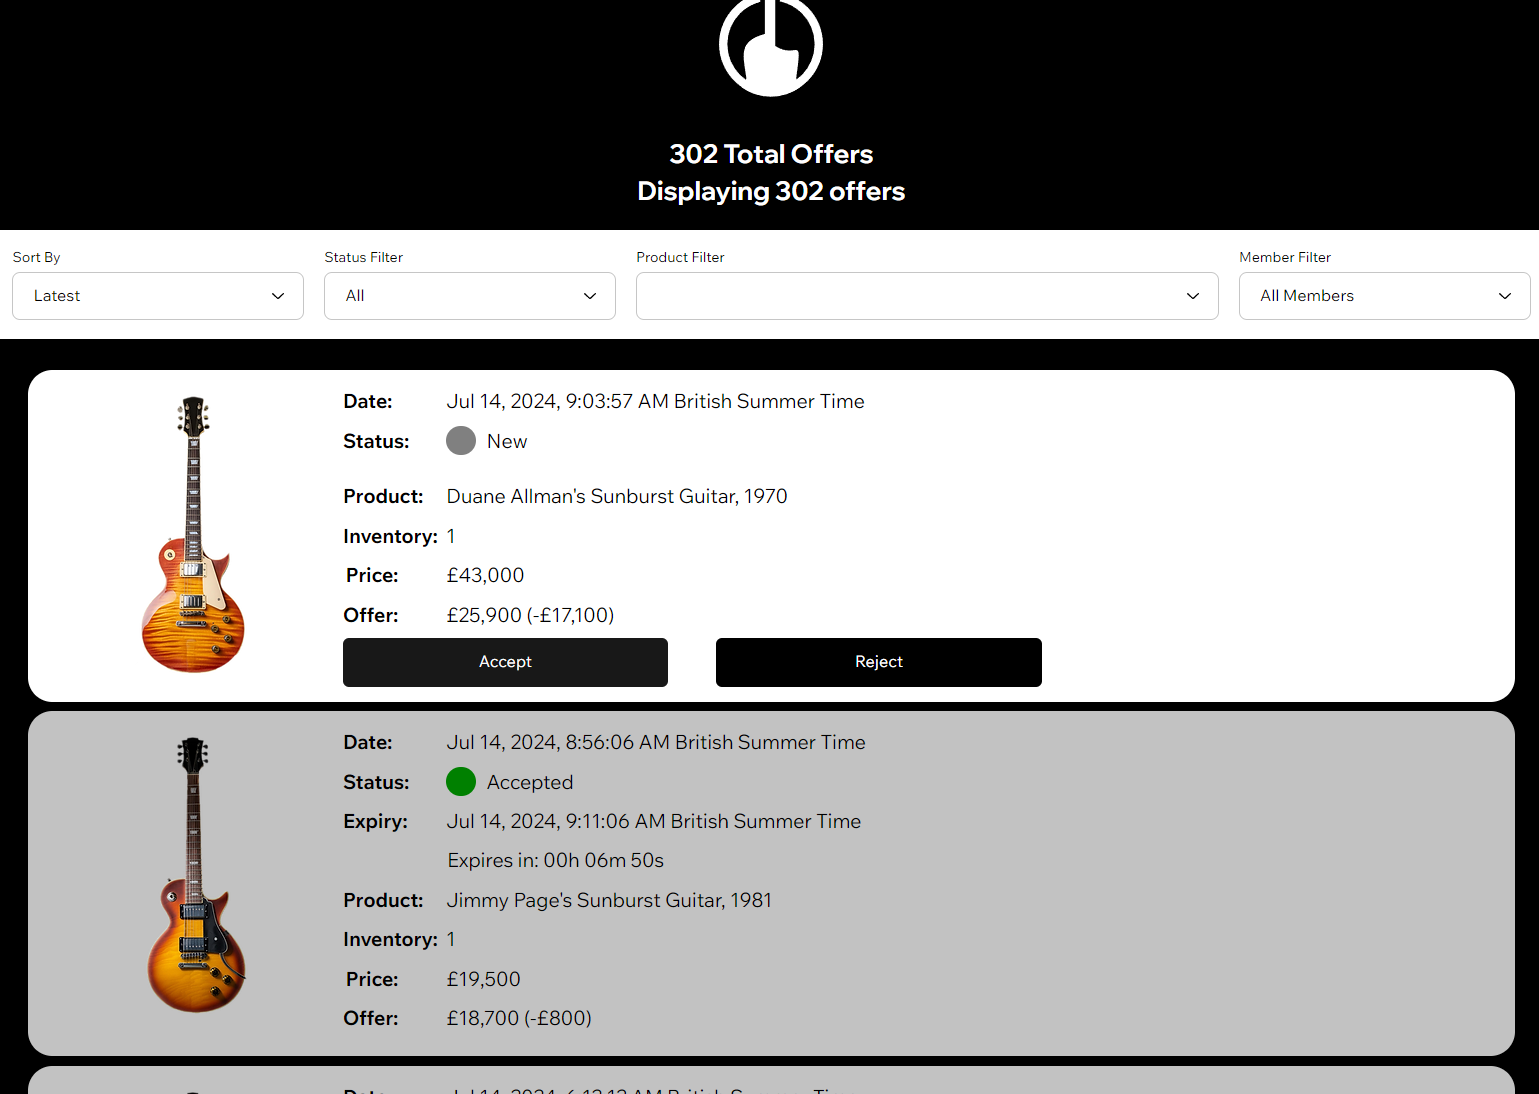Open the Member Filter dropdown showing All Members

(x=1385, y=296)
